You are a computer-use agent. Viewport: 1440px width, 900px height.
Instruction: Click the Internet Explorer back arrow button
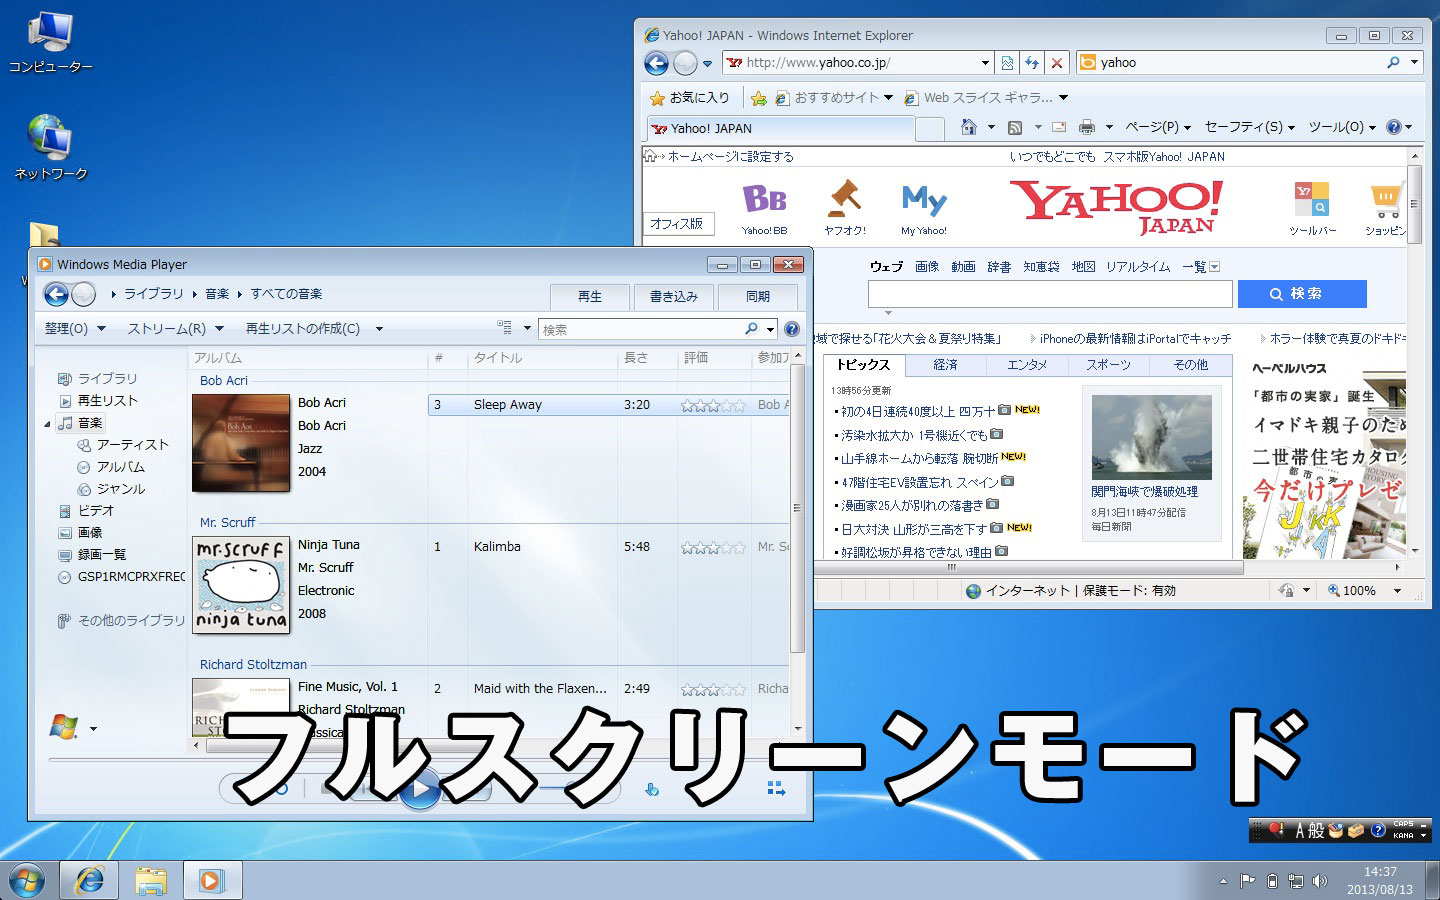[656, 64]
